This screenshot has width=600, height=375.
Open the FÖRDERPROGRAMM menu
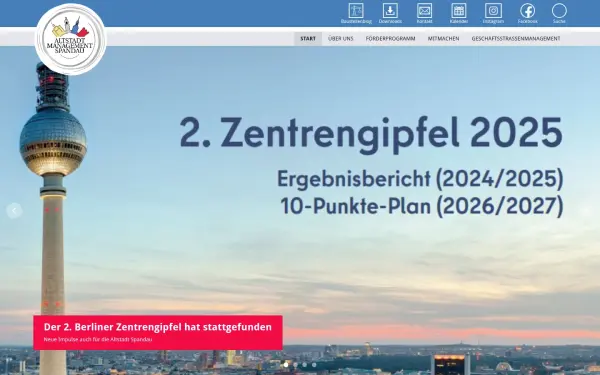tap(390, 39)
